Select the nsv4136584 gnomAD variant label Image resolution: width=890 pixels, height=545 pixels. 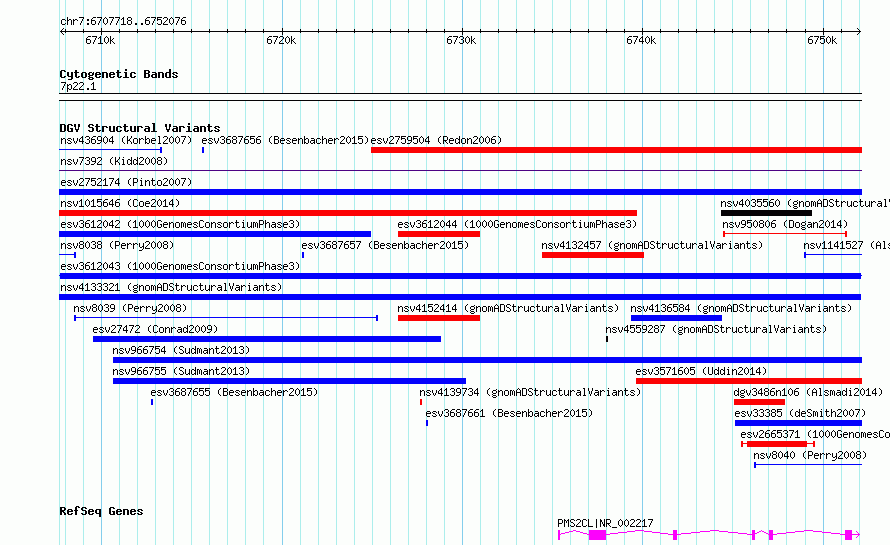pyautogui.click(x=741, y=308)
